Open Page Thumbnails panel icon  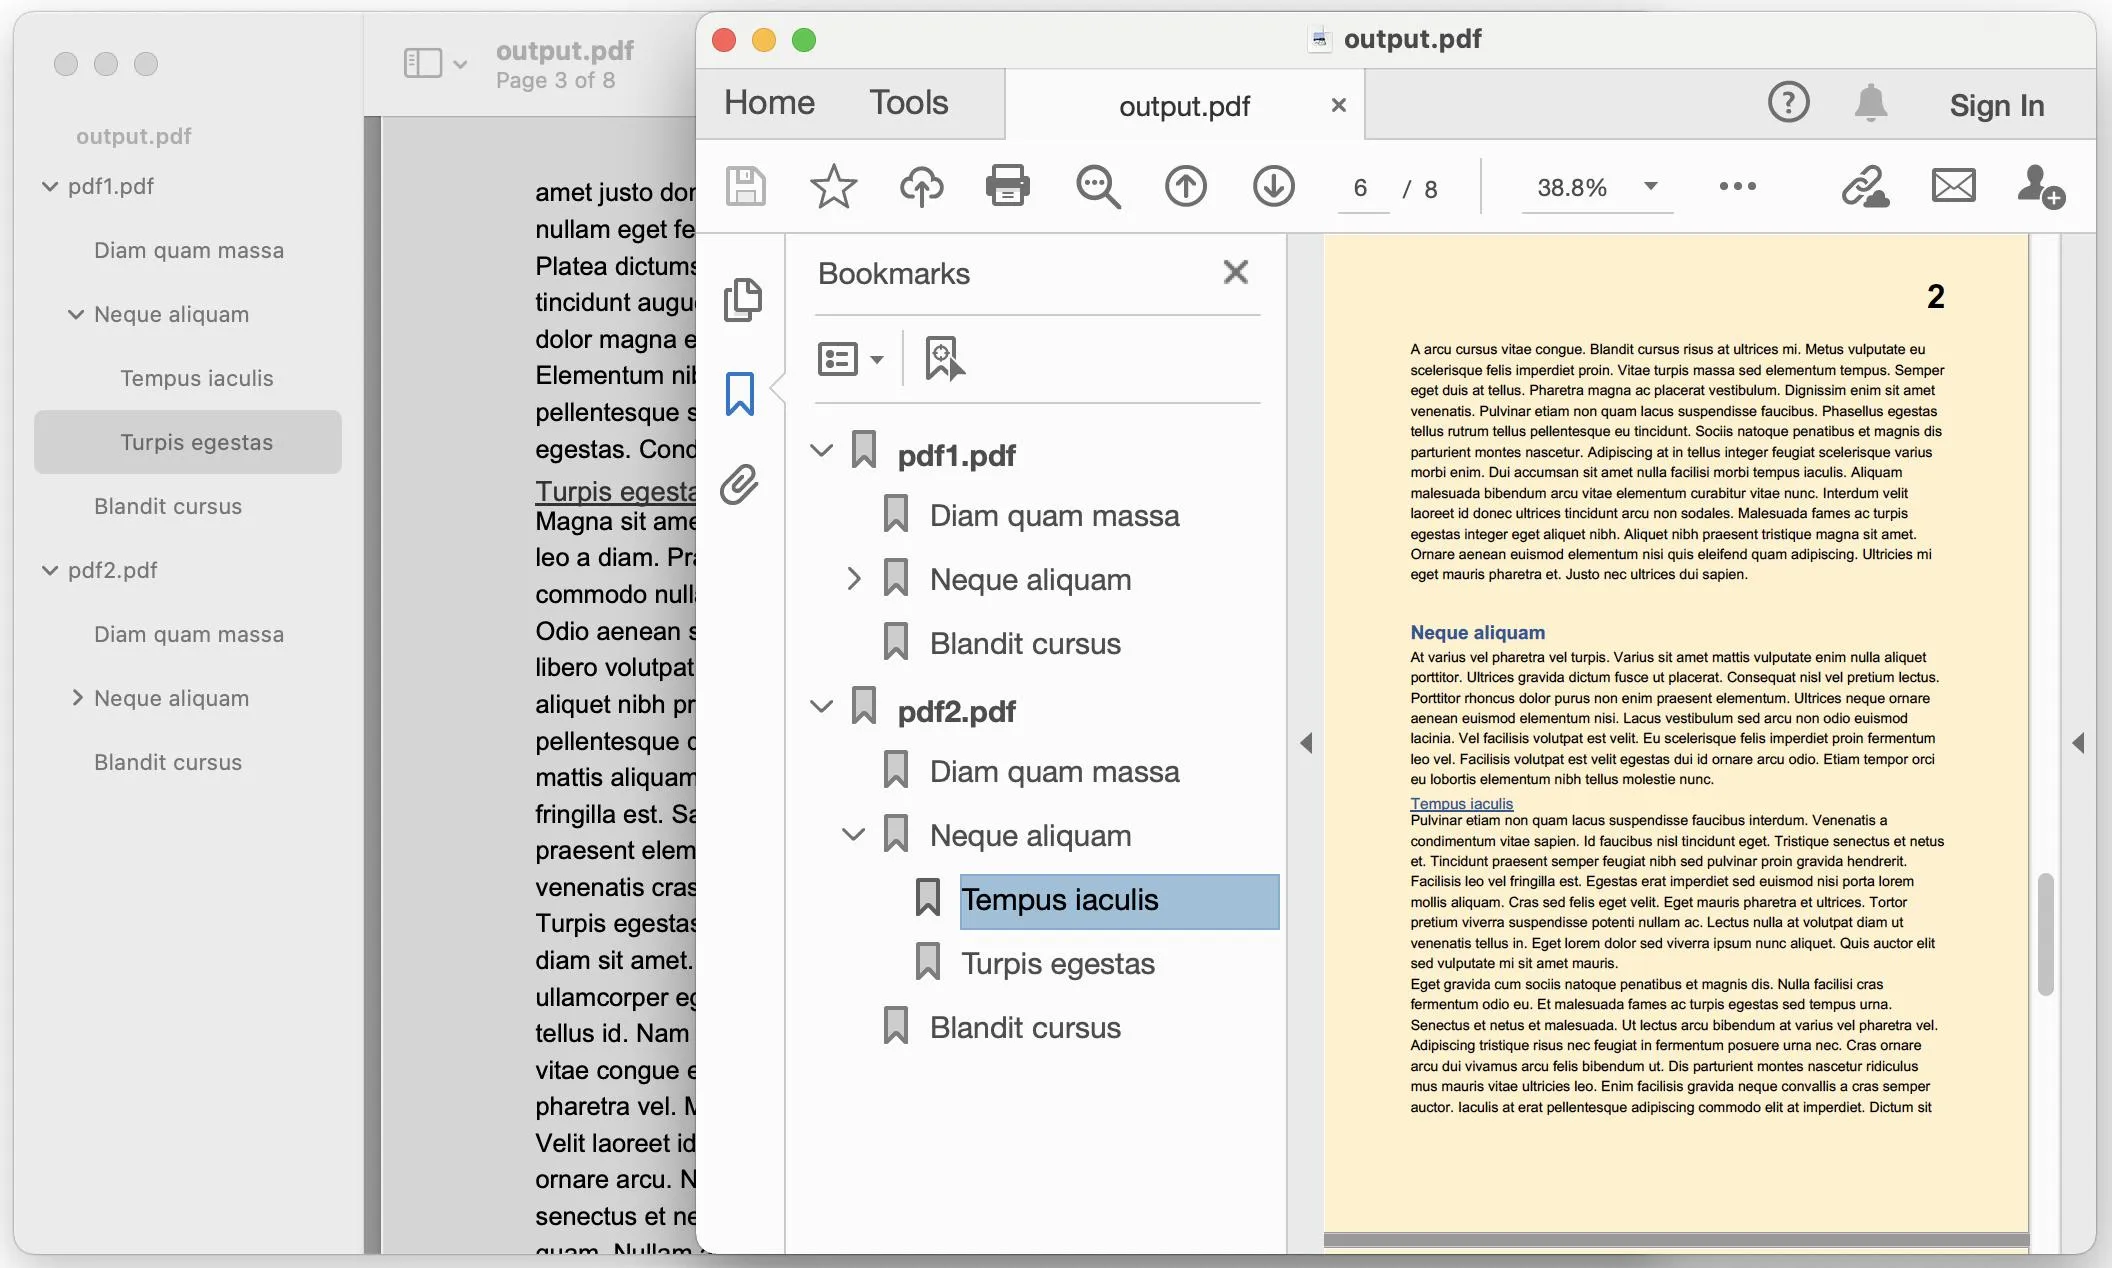pyautogui.click(x=742, y=299)
